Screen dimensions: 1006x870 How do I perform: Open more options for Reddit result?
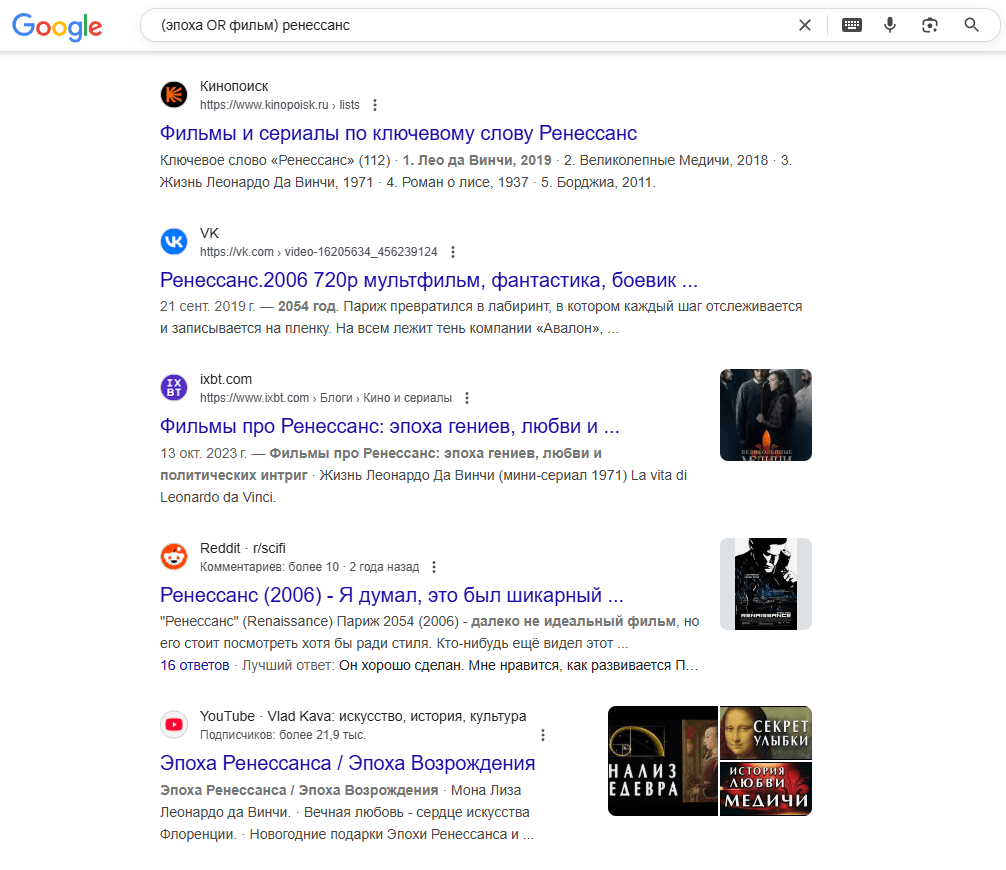click(x=434, y=567)
